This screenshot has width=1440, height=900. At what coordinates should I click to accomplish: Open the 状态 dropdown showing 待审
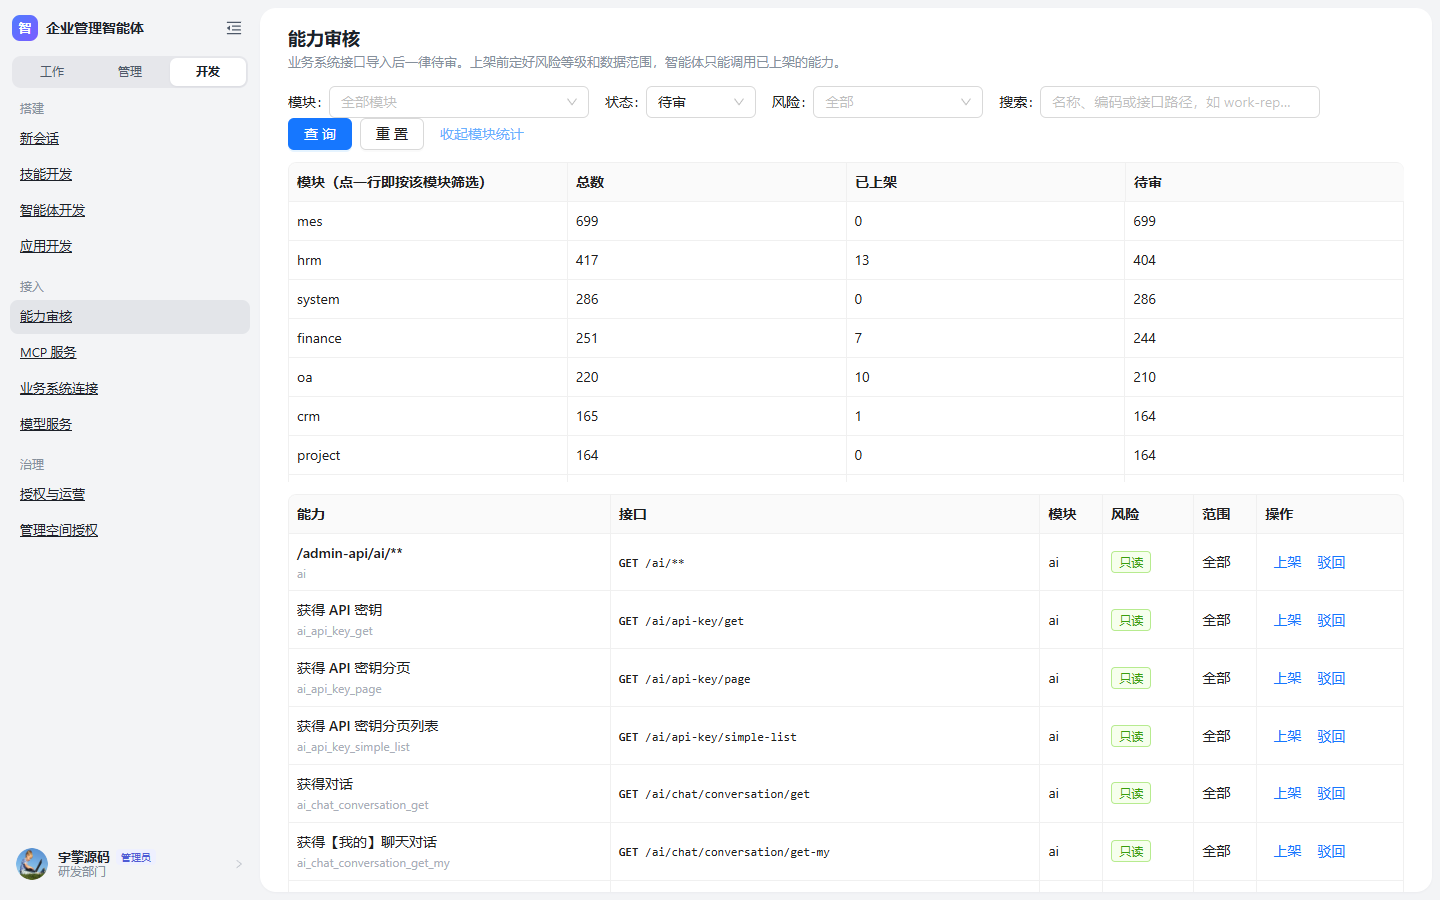[701, 102]
